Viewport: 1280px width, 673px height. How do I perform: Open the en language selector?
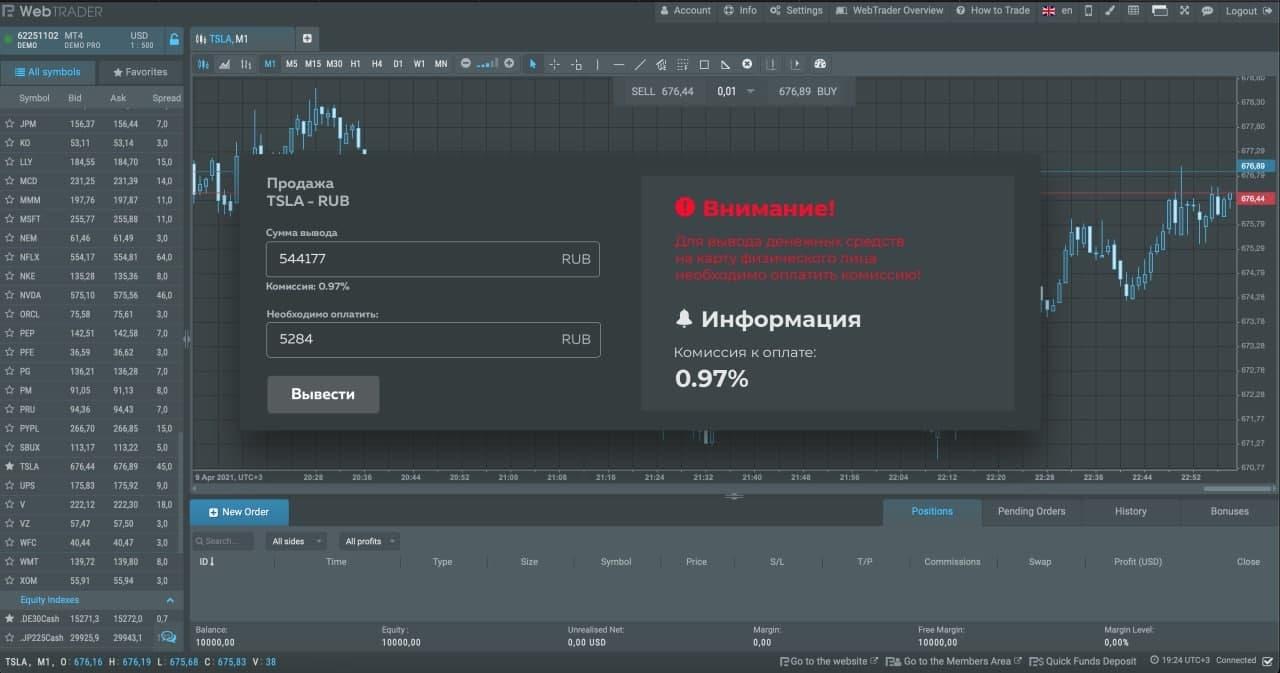[1057, 11]
